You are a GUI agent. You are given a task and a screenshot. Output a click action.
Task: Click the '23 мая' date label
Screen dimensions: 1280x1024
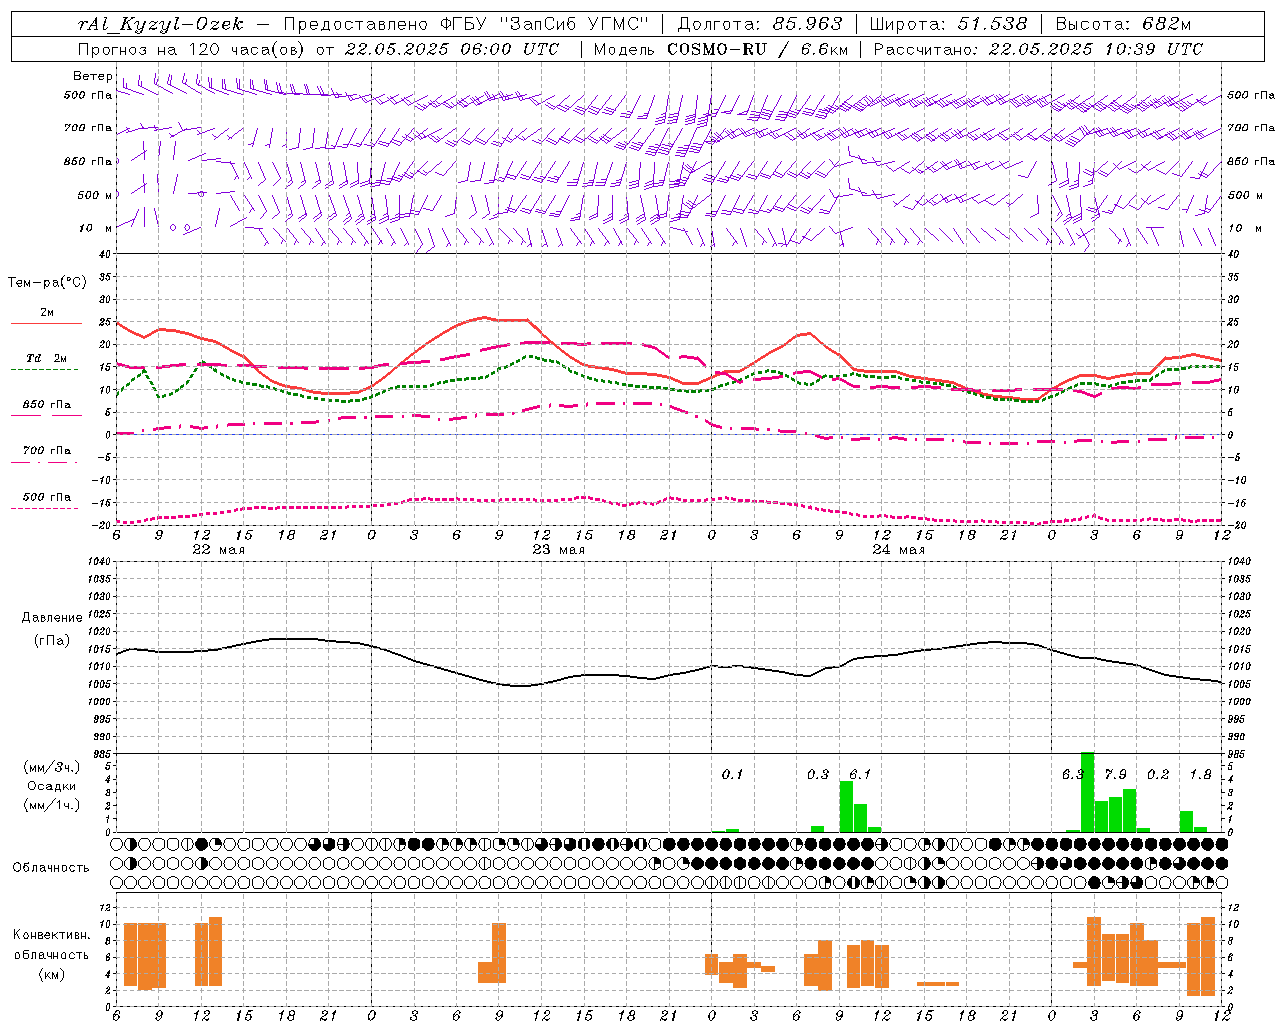pyautogui.click(x=558, y=550)
